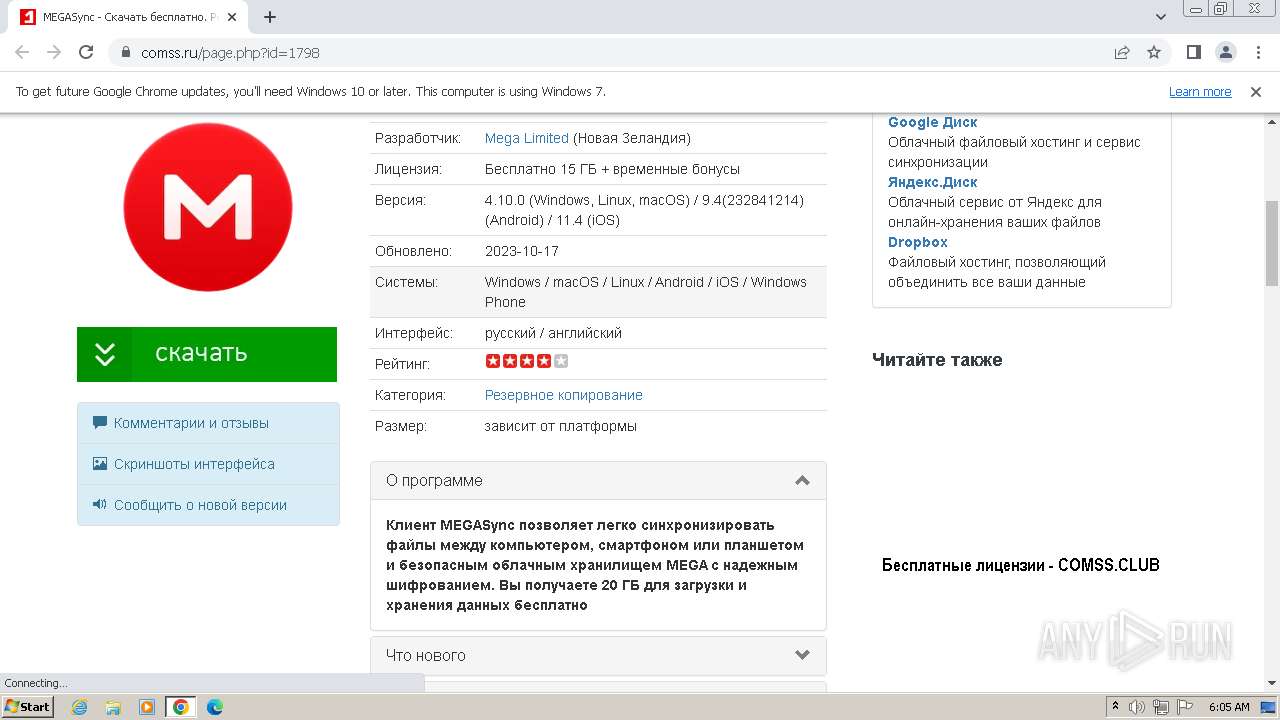This screenshot has height=720, width=1280.
Task: Share this page via the share icon
Action: 1122,53
